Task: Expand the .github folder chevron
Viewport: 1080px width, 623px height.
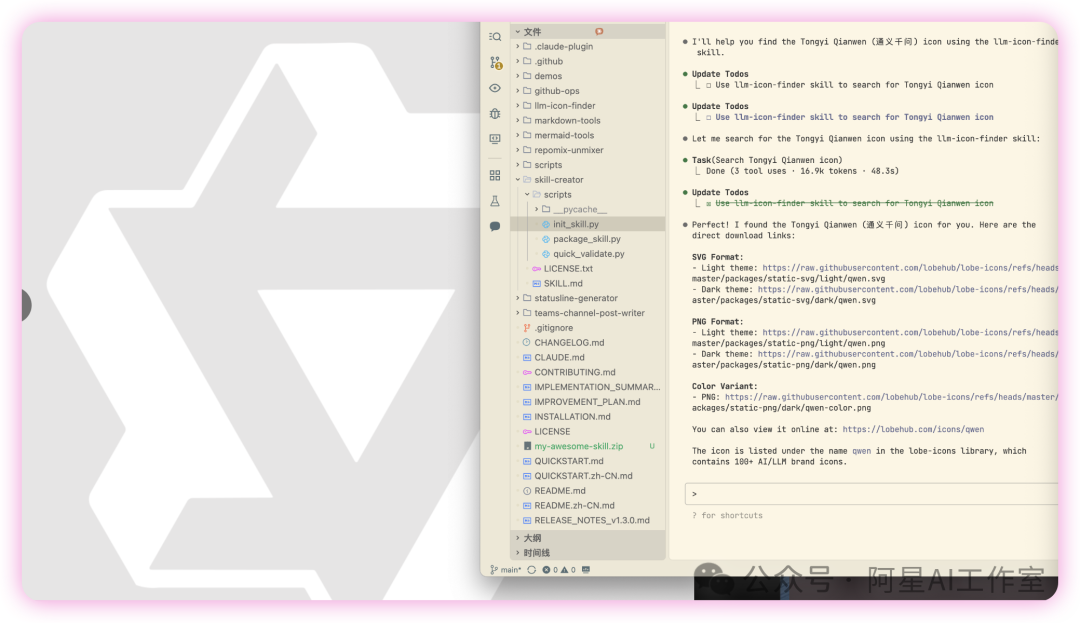Action: click(x=518, y=61)
